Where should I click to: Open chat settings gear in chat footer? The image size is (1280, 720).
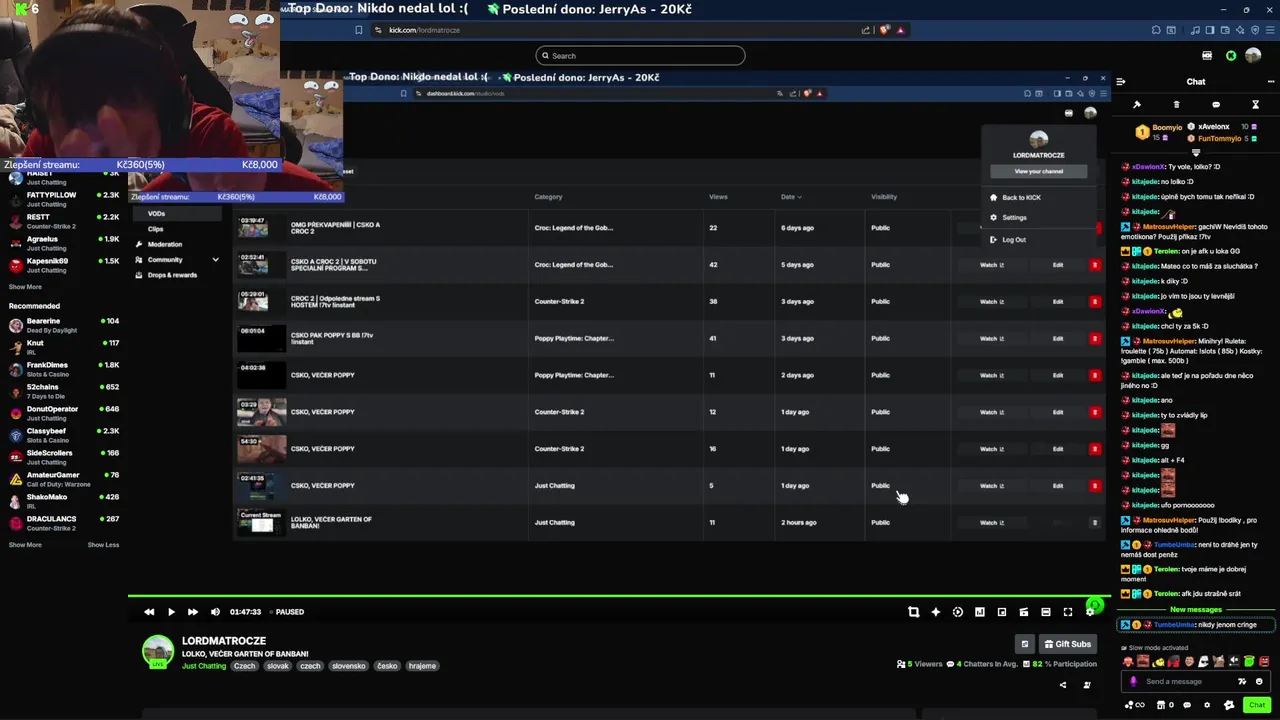click(1207, 705)
